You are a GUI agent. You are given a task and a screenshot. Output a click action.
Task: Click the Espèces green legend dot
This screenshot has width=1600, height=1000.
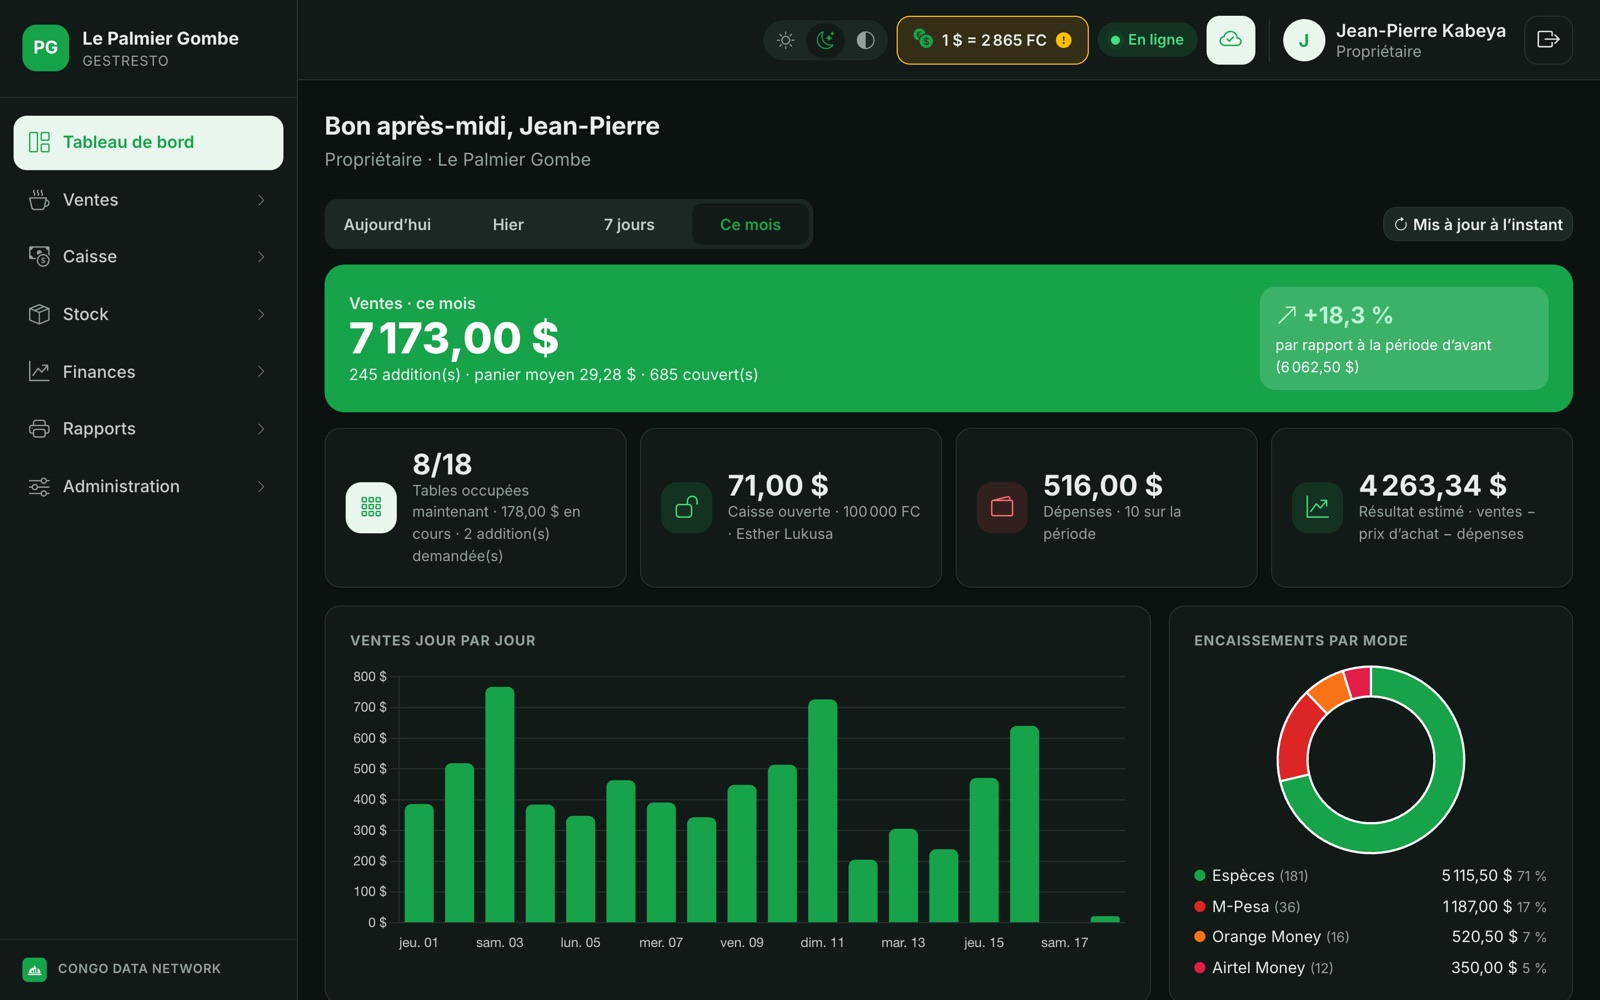[x=1200, y=876]
